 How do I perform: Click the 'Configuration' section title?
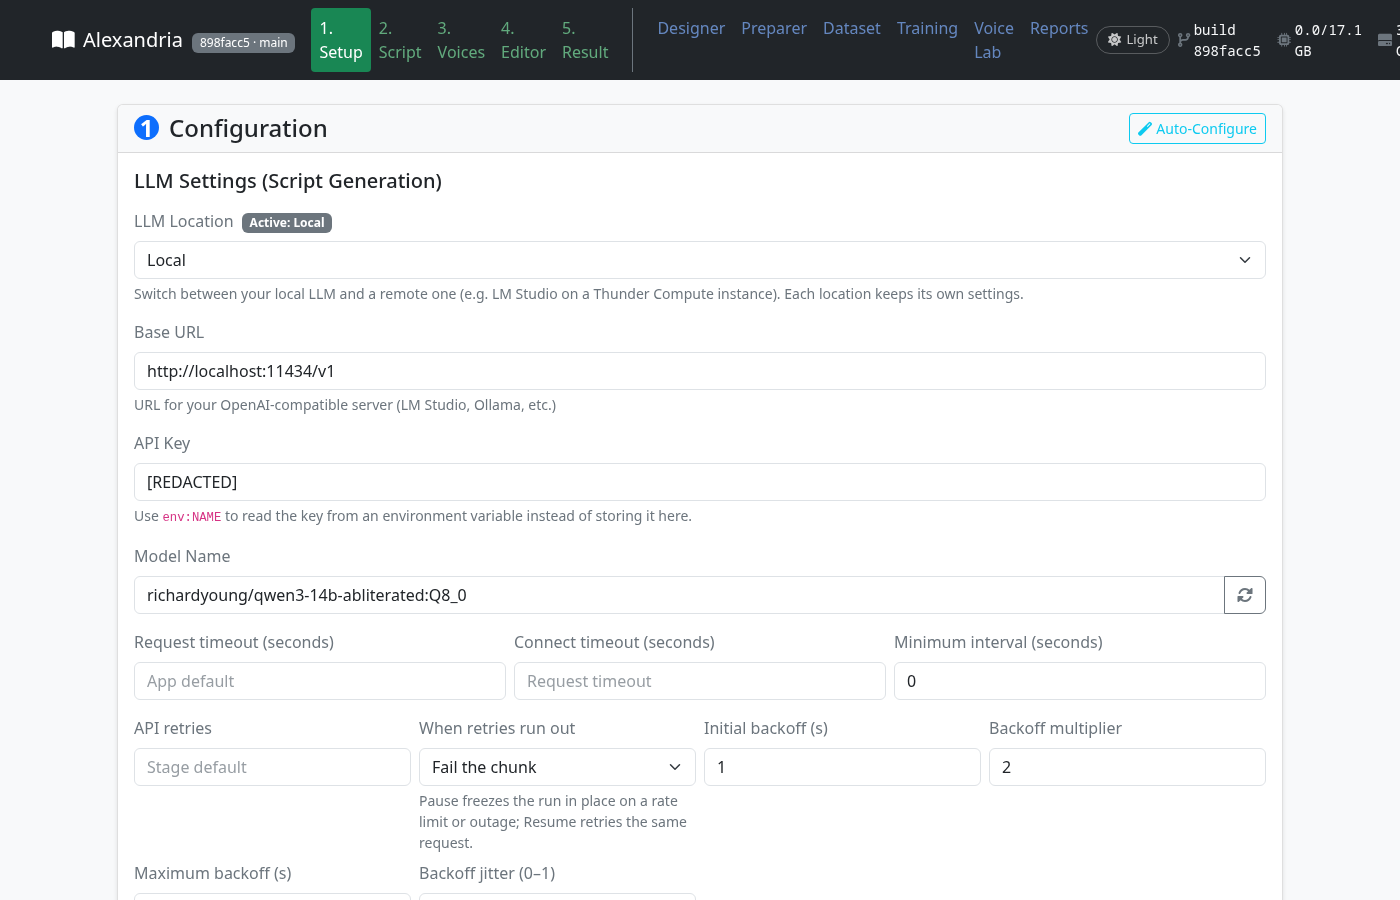[248, 128]
